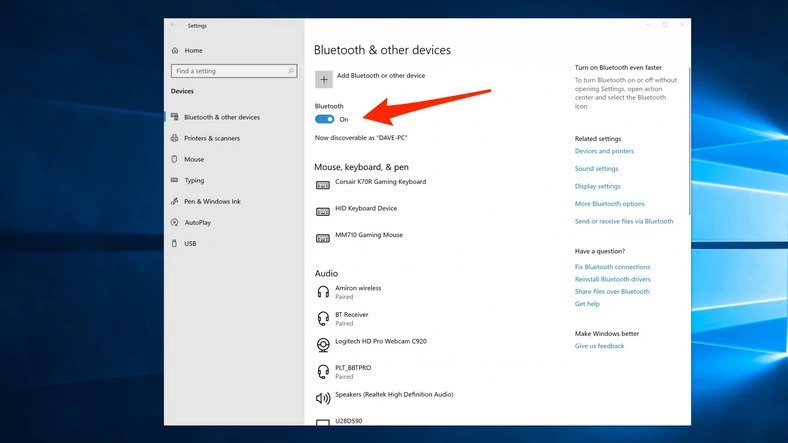788x443 pixels.
Task: Maximize the Settings window
Action: click(665, 25)
